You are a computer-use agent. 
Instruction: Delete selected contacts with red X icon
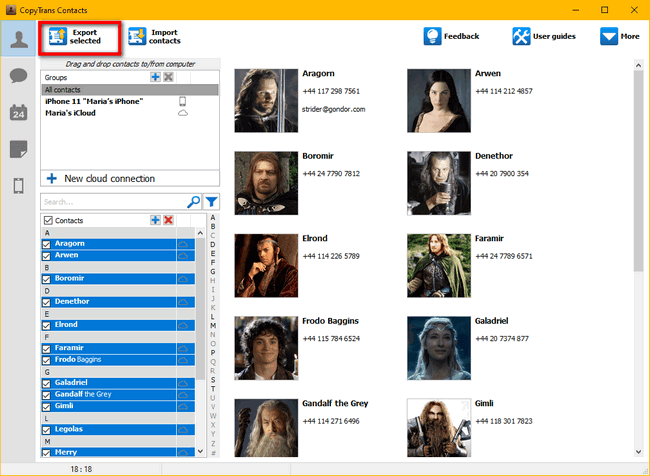168,220
